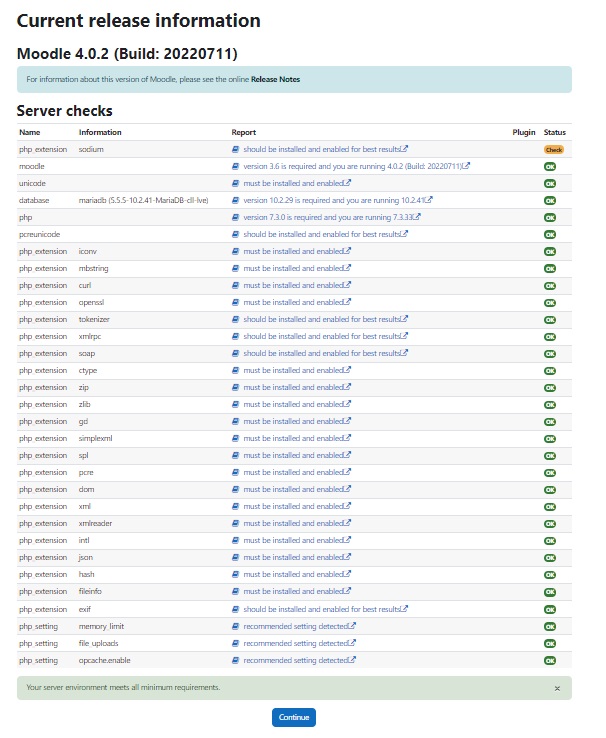Image resolution: width=606 pixels, height=738 pixels.
Task: Click the book icon in the openssl row
Action: click(235, 302)
